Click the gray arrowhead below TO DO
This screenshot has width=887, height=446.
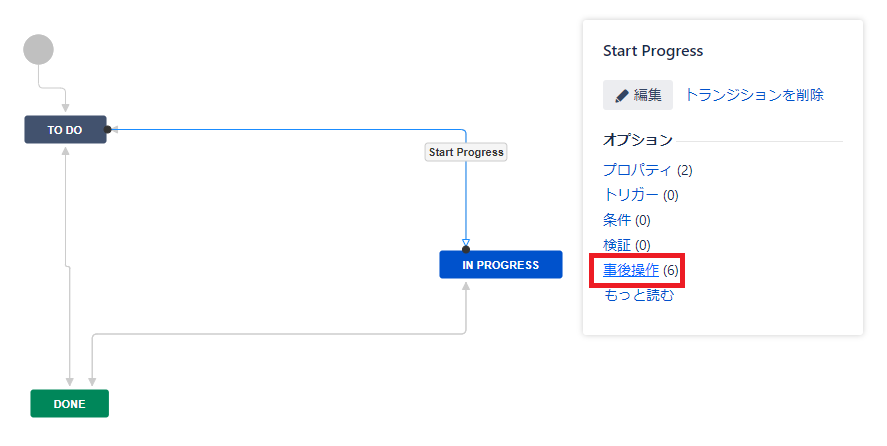[66, 151]
